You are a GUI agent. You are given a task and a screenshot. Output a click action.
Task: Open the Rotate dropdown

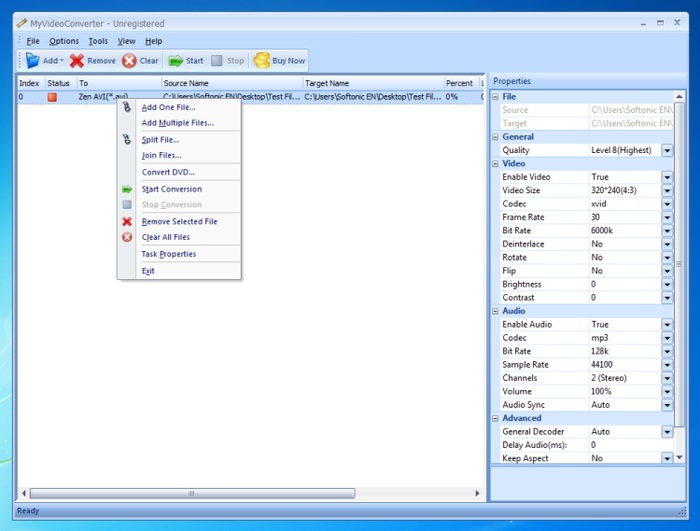[667, 258]
